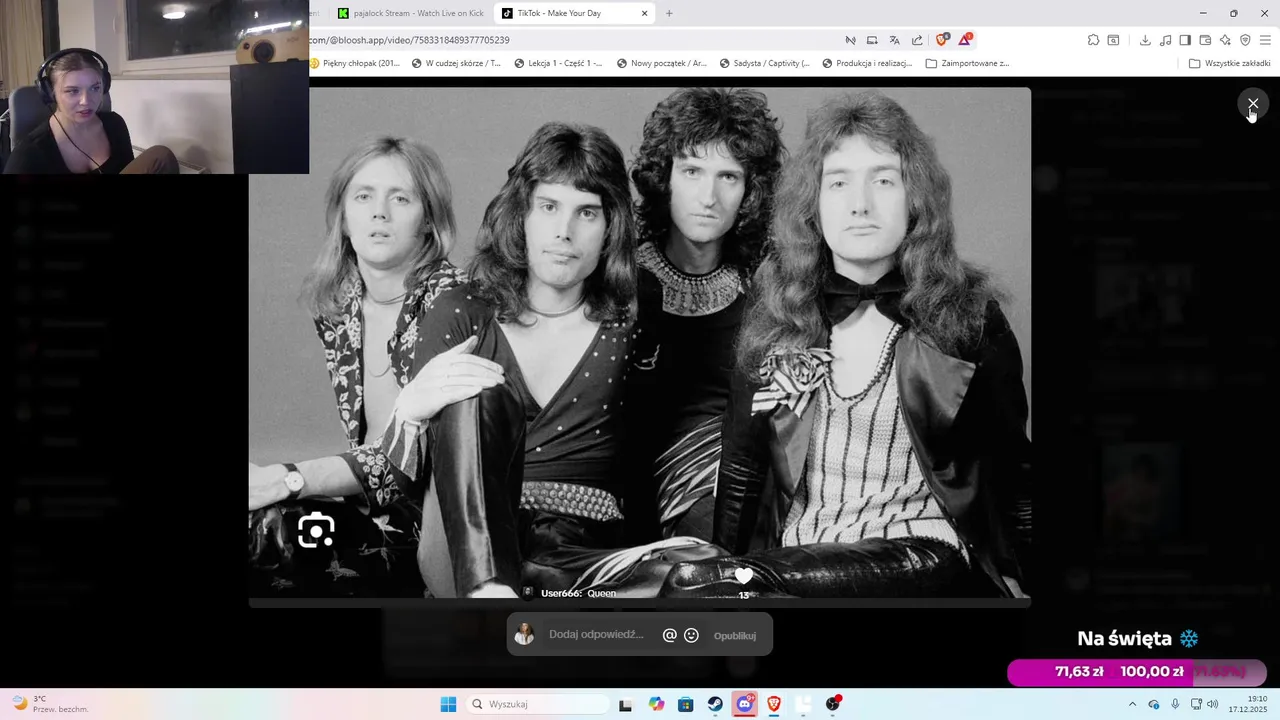Open the Brave Wallet icon
Screen dimensions: 1280x720
1205,40
